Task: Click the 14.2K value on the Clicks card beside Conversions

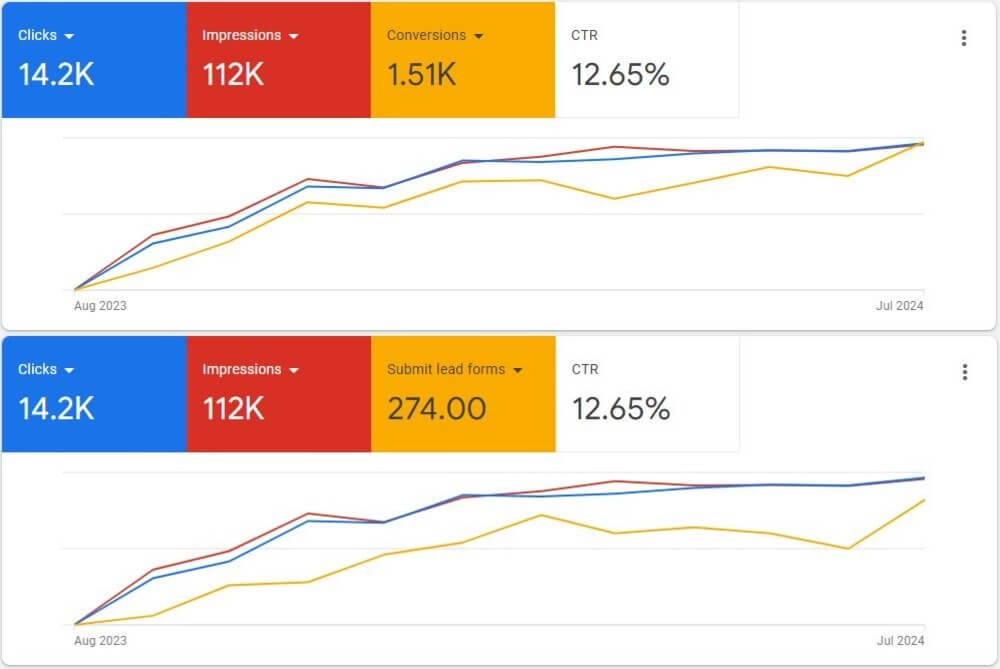Action: 56,75
